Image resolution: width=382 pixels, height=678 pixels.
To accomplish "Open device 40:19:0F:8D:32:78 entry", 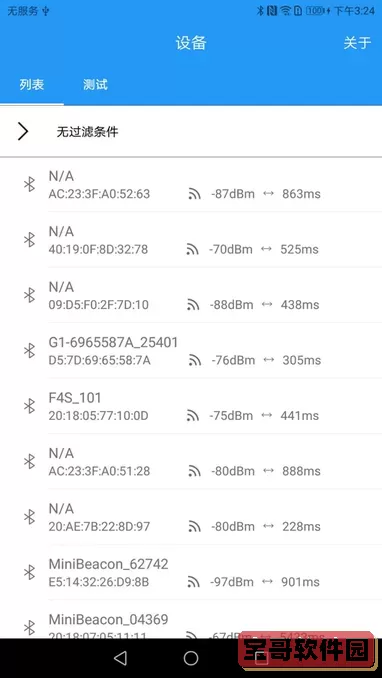I will (x=191, y=240).
